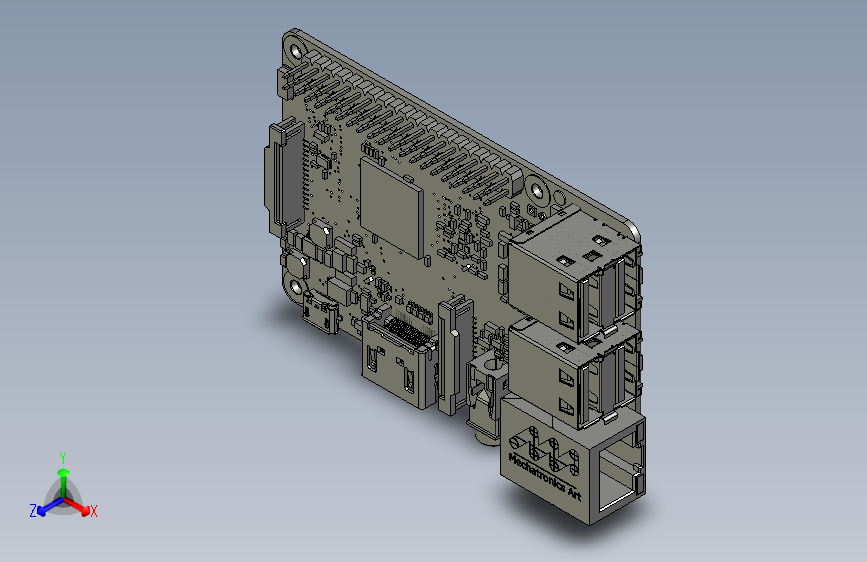Viewport: 867px width, 562px height.
Task: Select the top-left mounting hole of the board
Action: click(x=296, y=52)
